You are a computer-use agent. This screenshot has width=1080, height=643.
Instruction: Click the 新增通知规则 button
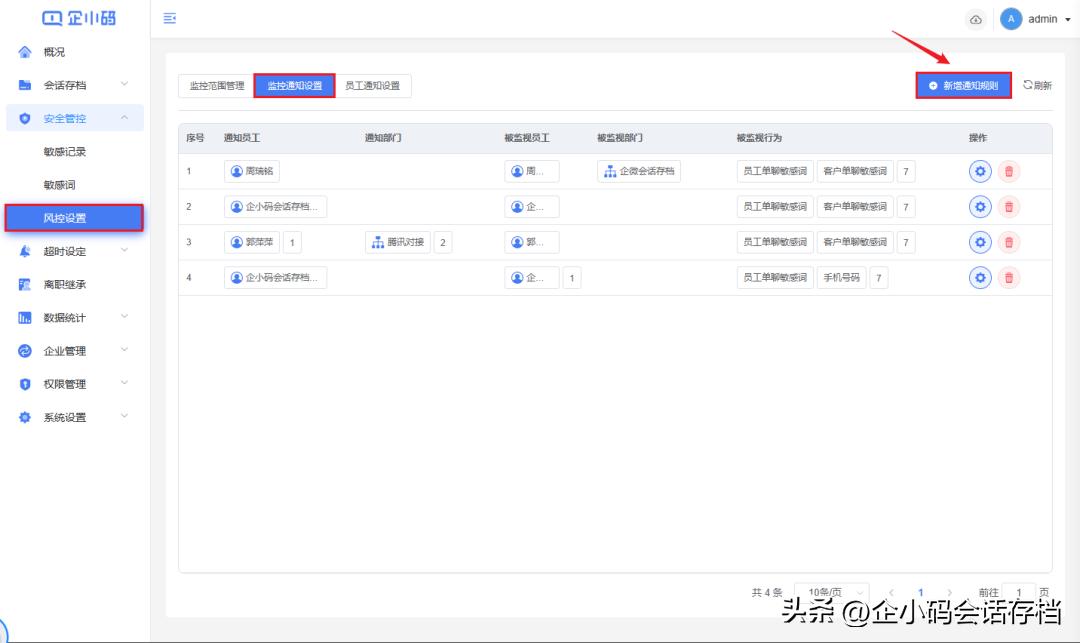964,85
